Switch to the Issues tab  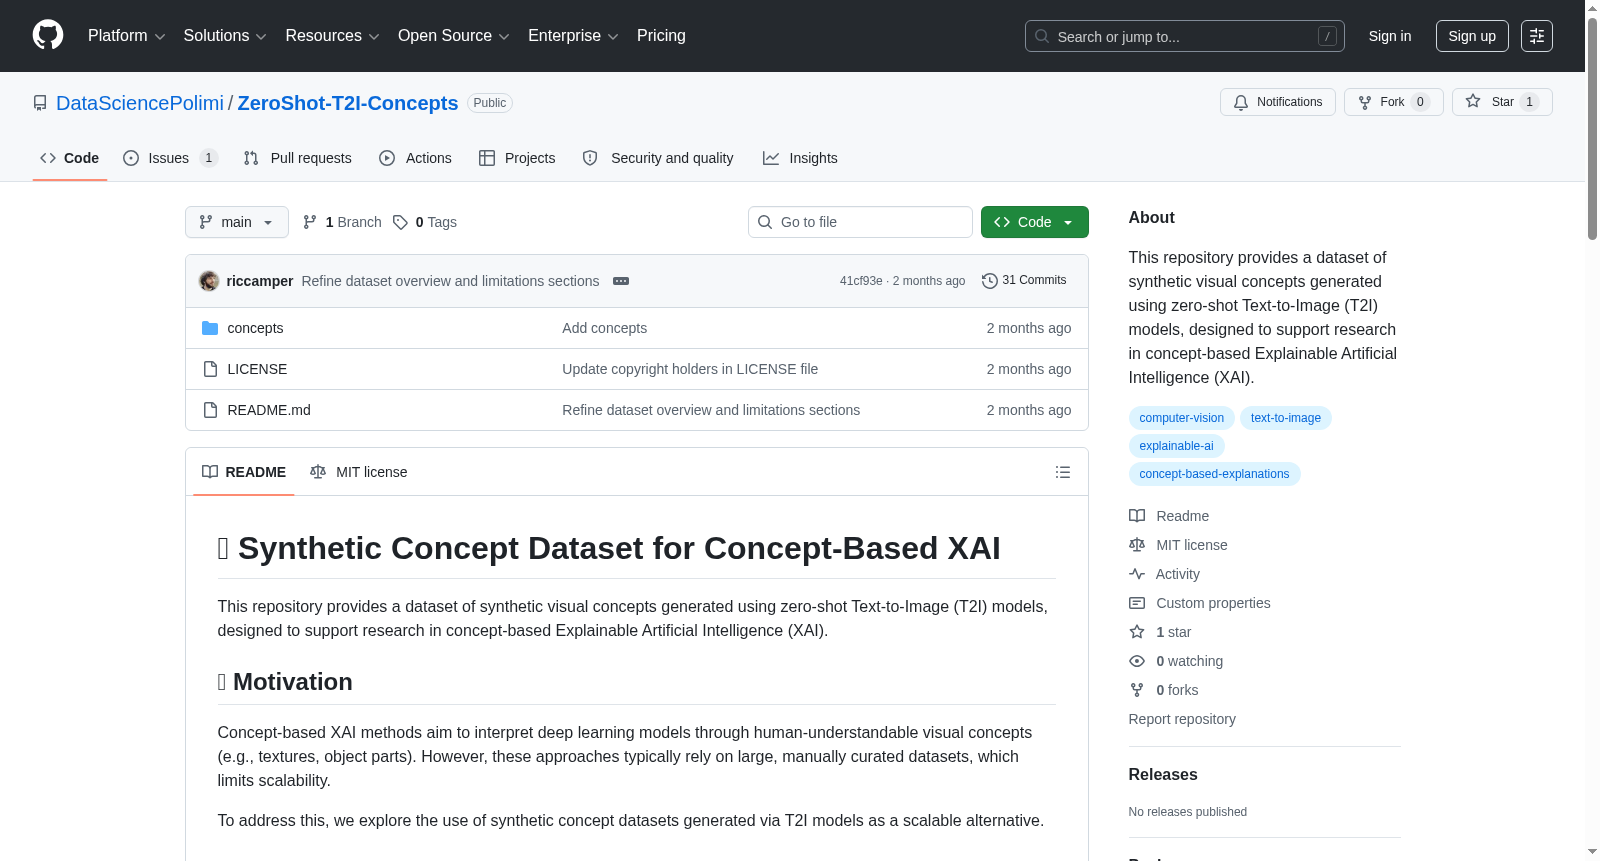coord(170,158)
